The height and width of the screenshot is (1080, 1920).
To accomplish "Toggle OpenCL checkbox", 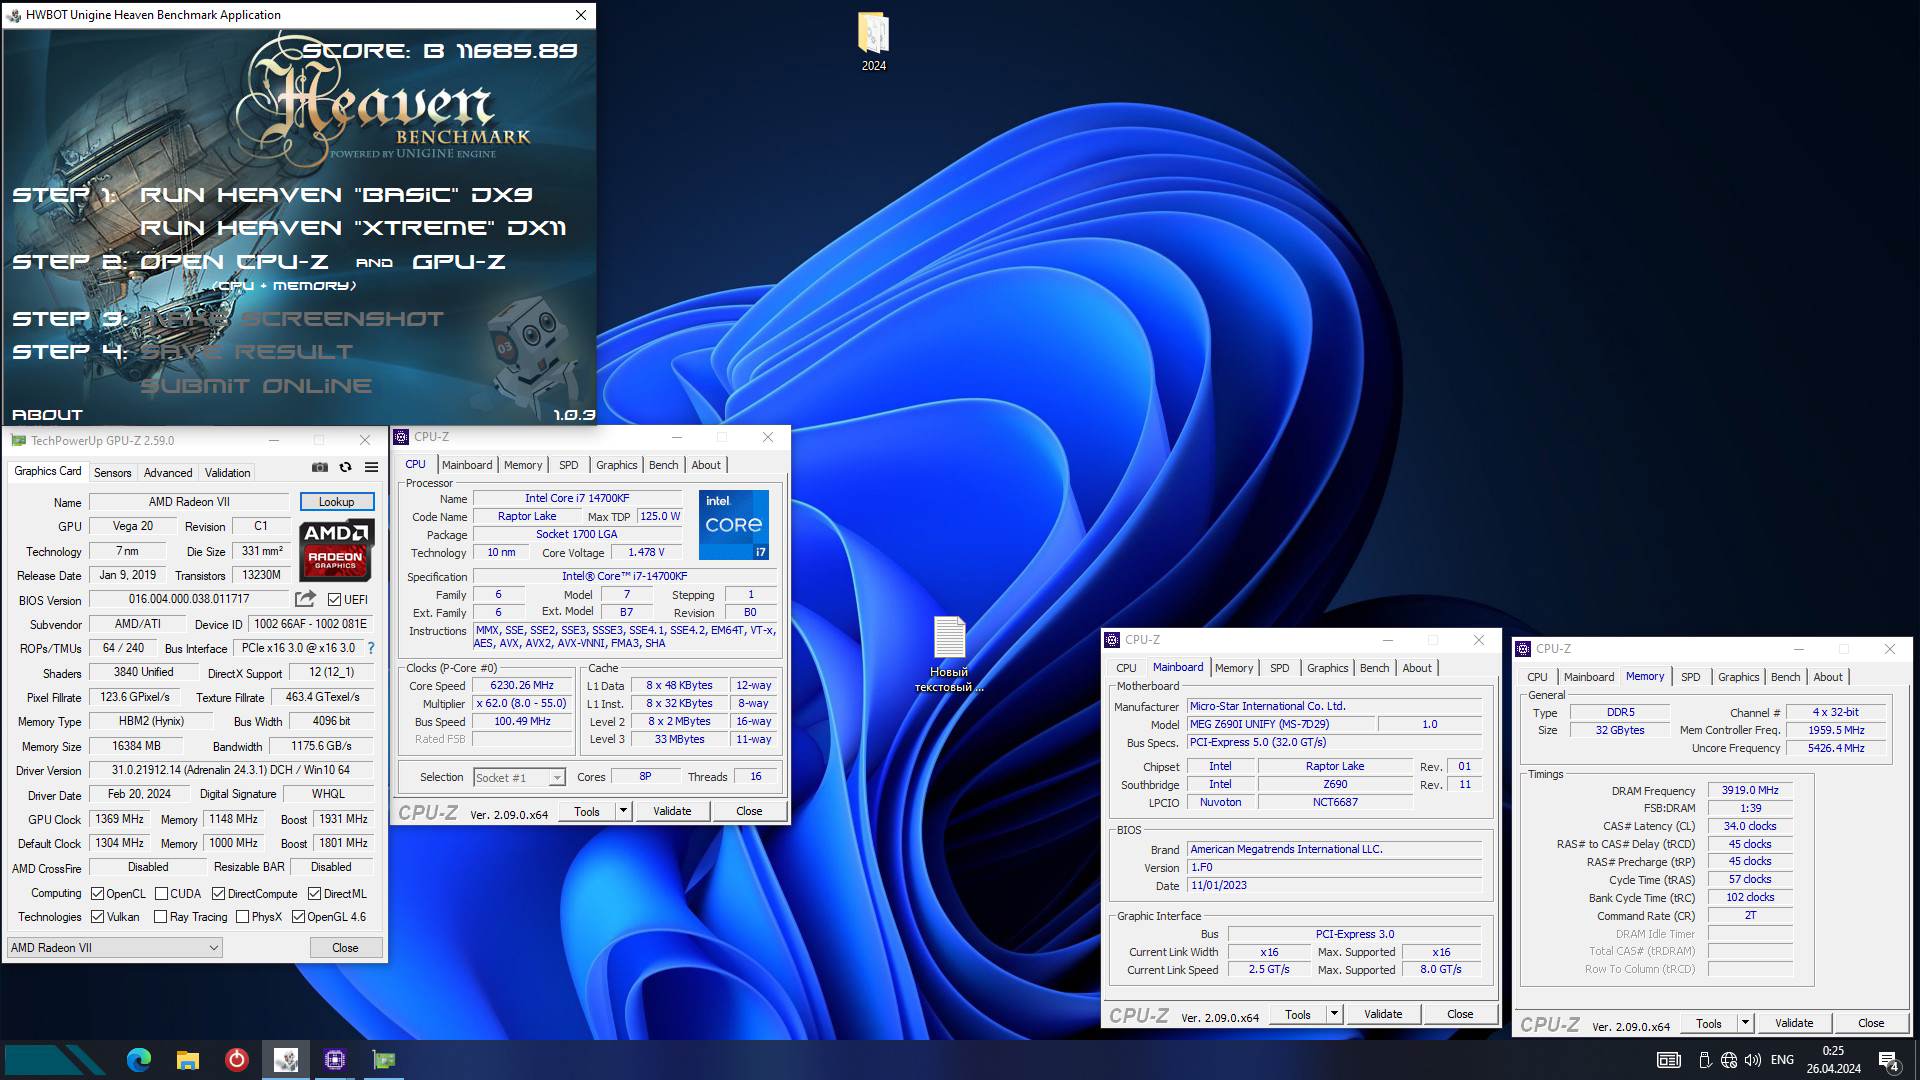I will pyautogui.click(x=97, y=894).
